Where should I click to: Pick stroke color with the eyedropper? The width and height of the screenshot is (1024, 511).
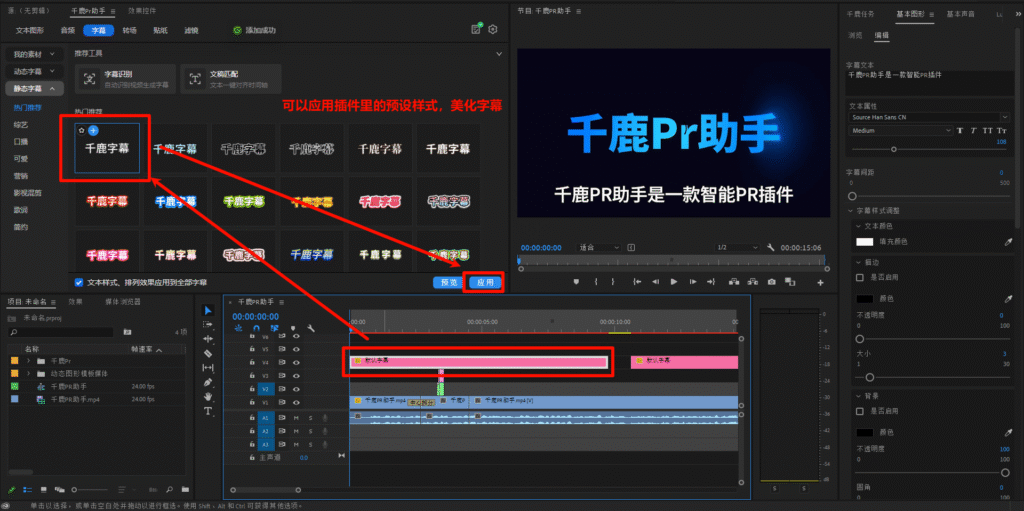point(1008,299)
